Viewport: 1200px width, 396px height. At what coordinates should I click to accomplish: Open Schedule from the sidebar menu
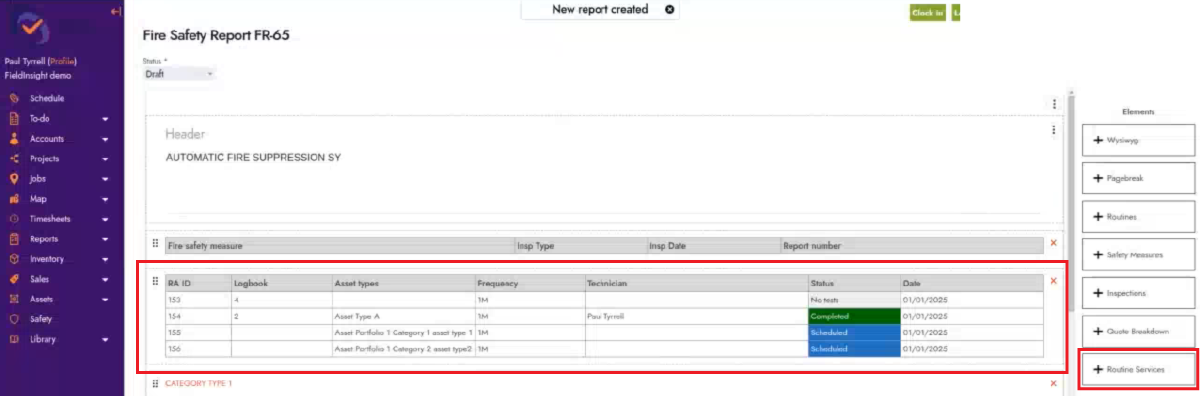coord(47,99)
